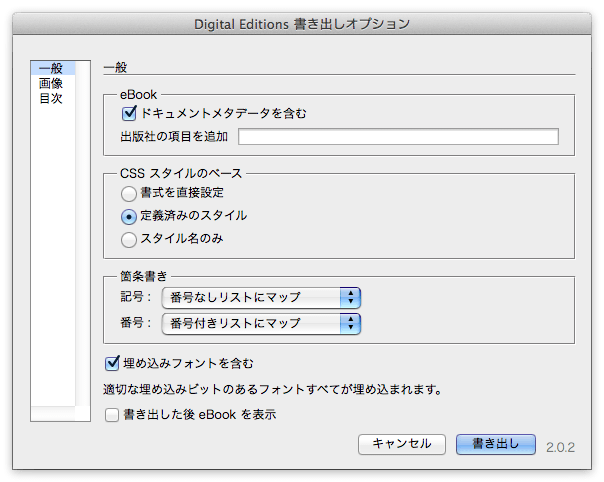
Task: Click the 出版社の項目を追加 text field
Action: pos(398,136)
